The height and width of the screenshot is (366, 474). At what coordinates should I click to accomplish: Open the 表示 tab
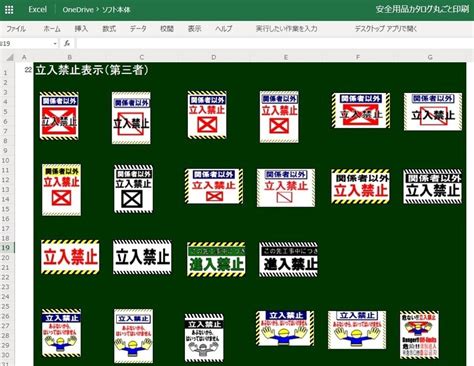pyautogui.click(x=194, y=29)
